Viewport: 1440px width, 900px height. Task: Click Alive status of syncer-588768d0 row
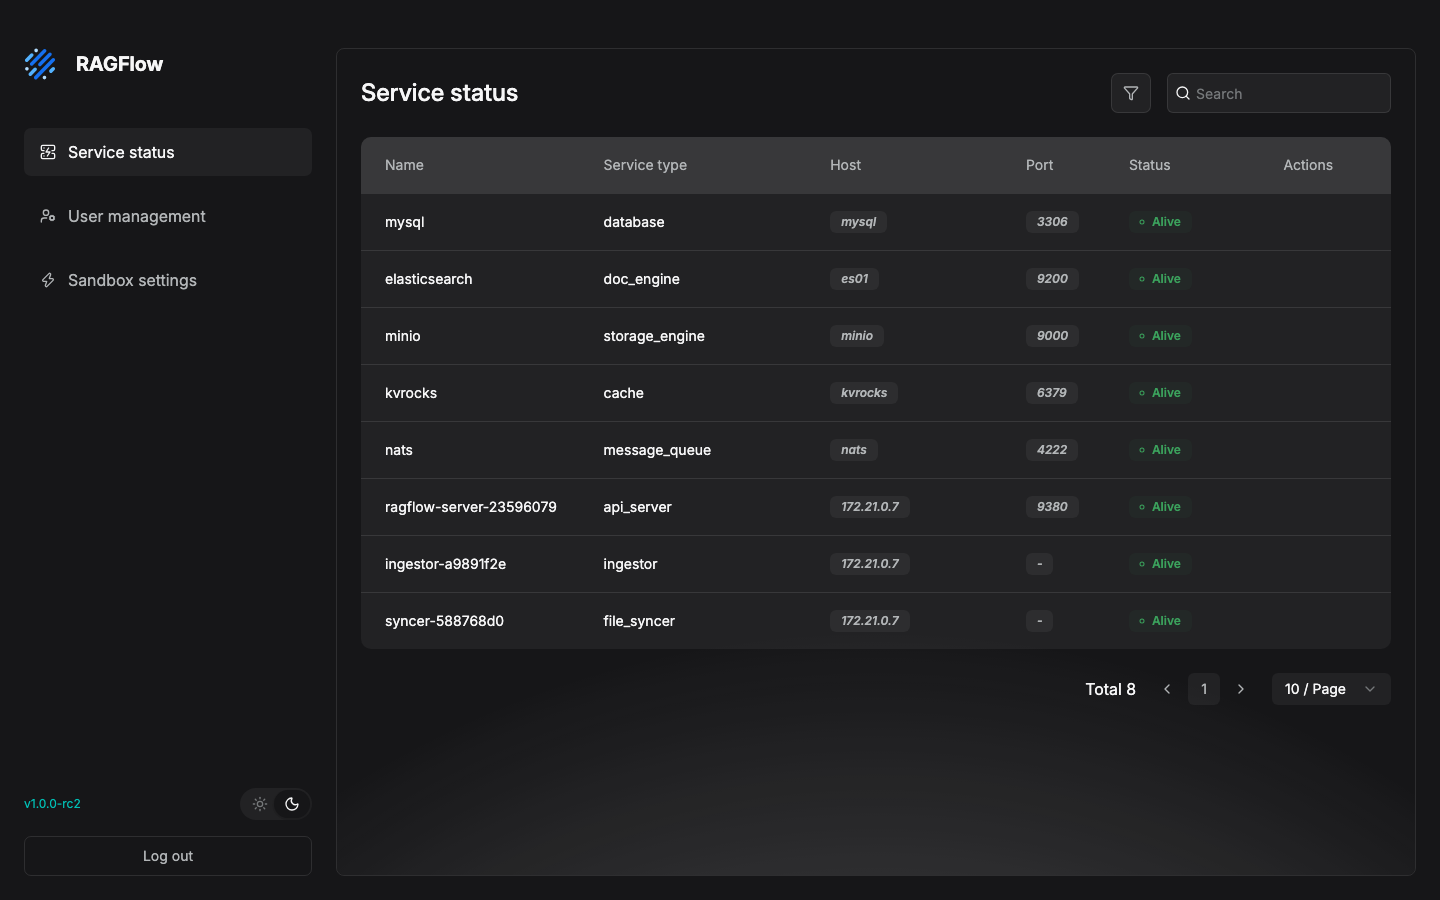pos(1160,621)
